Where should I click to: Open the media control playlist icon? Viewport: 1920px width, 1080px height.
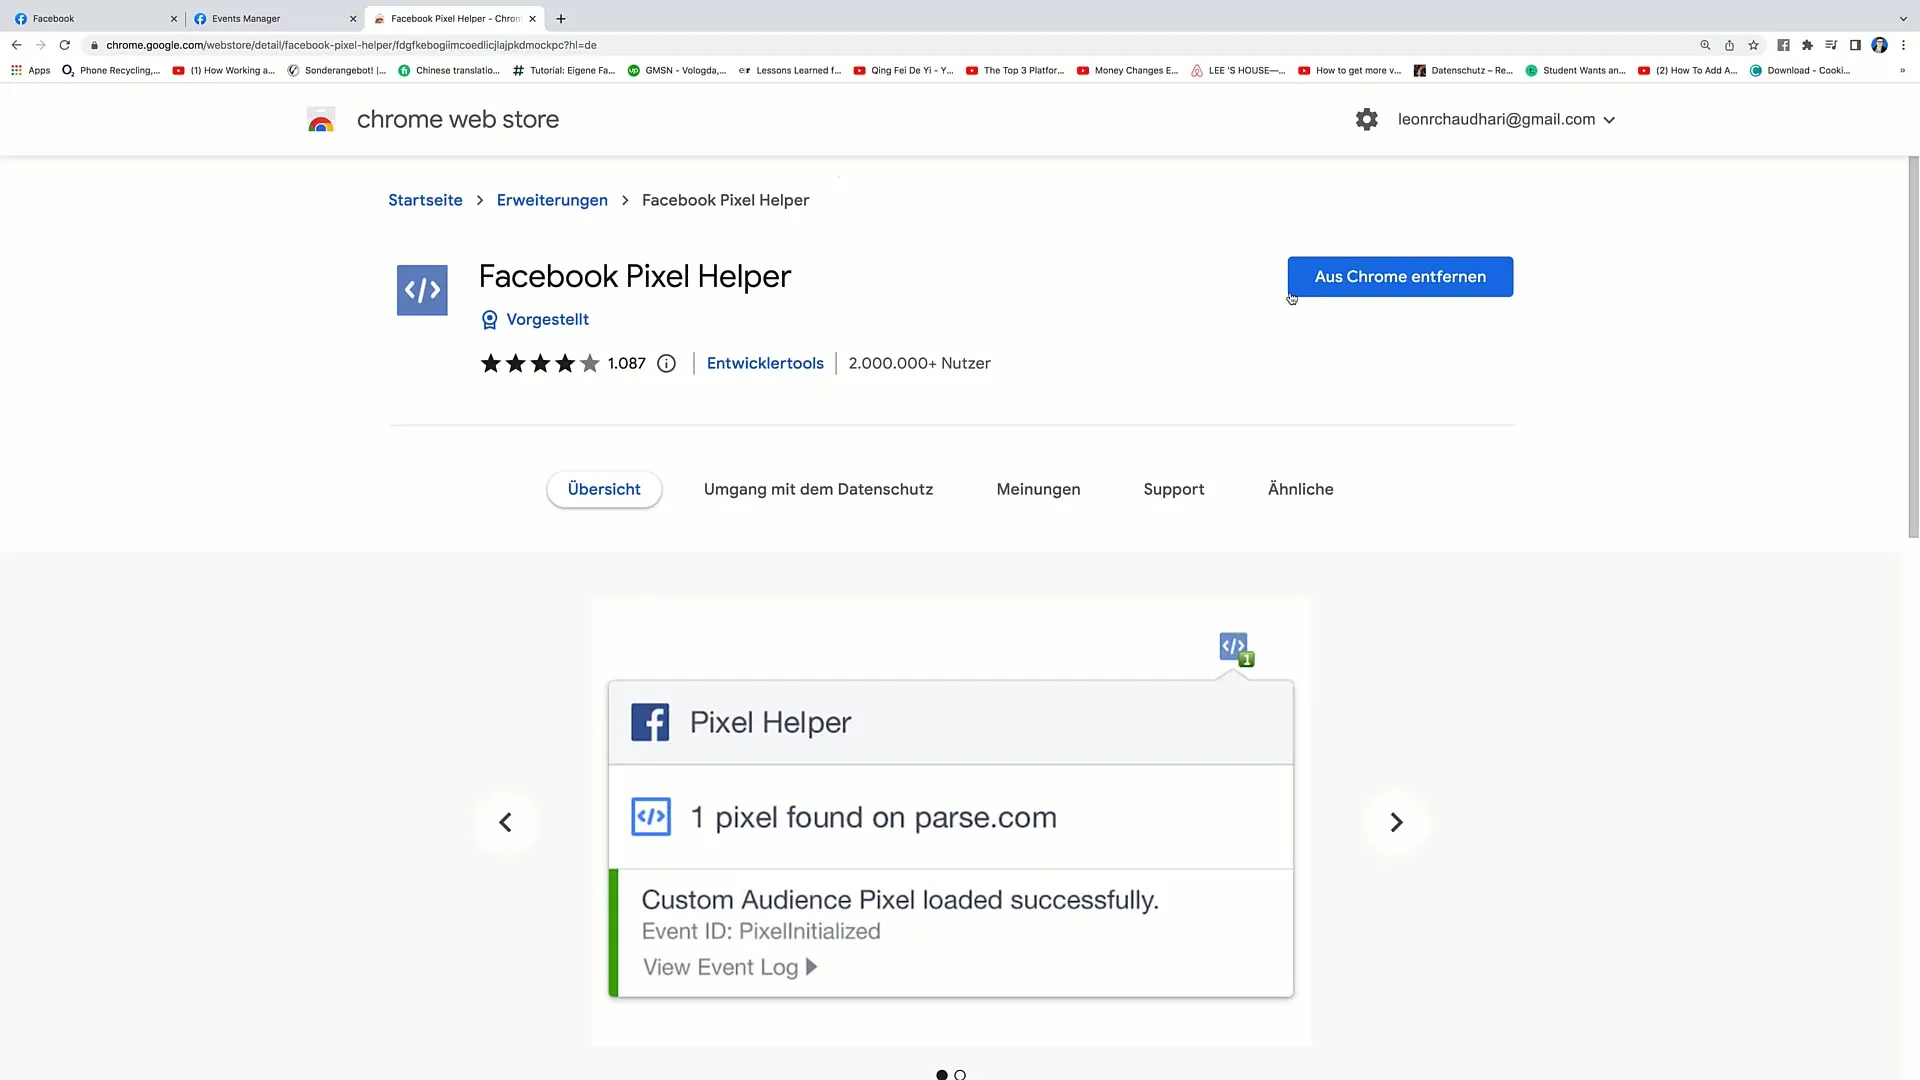[x=1831, y=45]
